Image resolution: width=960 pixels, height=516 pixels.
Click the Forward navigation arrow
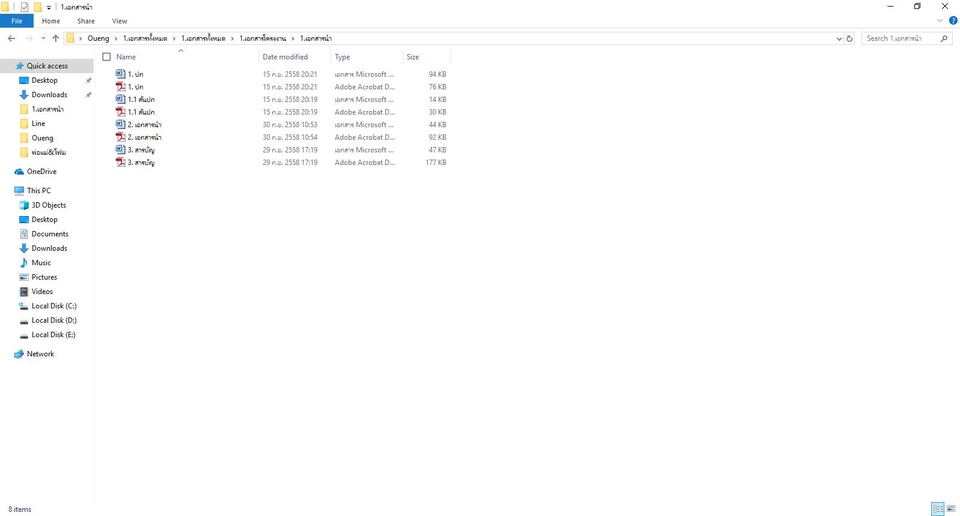click(29, 38)
